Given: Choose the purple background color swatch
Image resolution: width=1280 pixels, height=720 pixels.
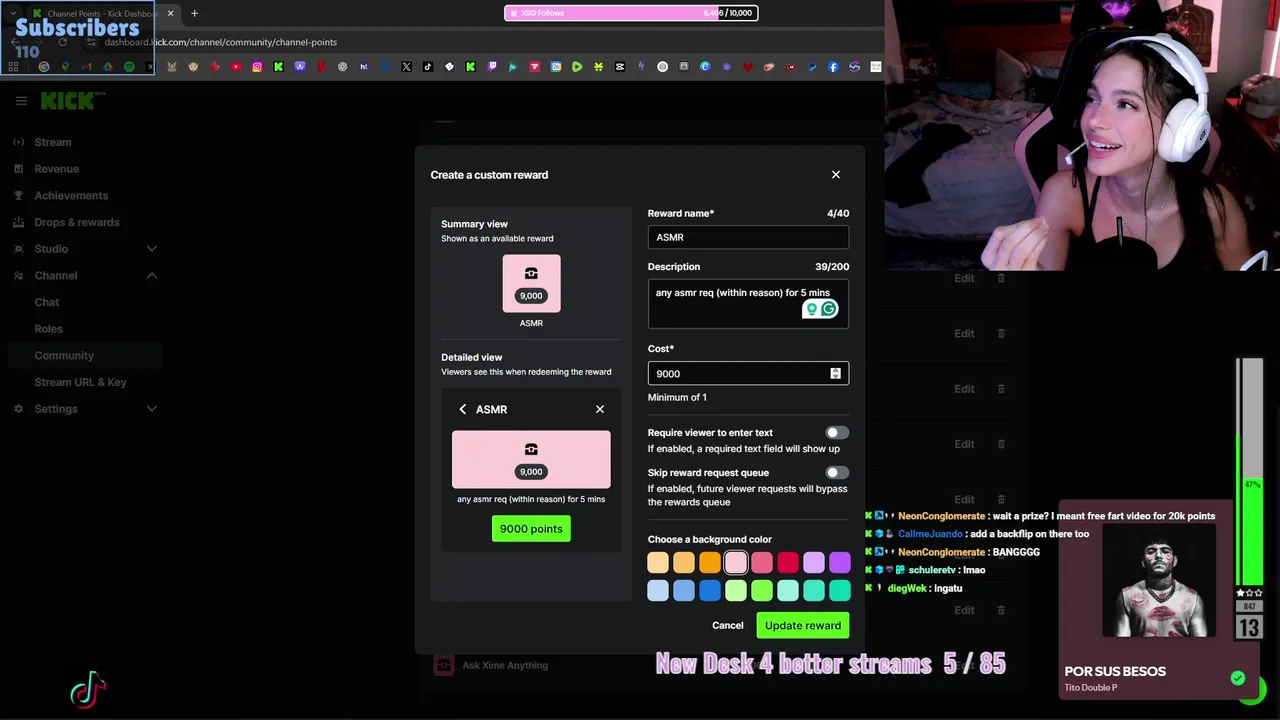Looking at the screenshot, I should [x=840, y=563].
